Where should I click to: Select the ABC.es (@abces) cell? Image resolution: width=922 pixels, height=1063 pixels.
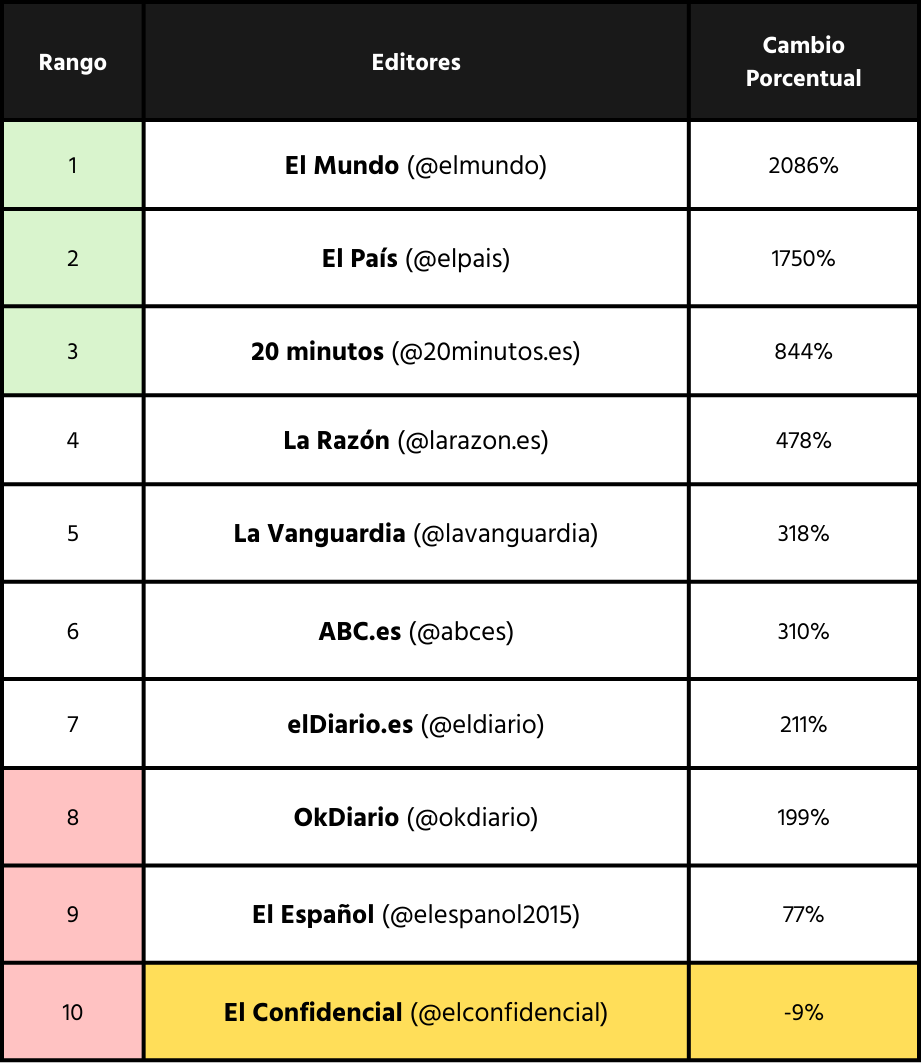tap(416, 632)
